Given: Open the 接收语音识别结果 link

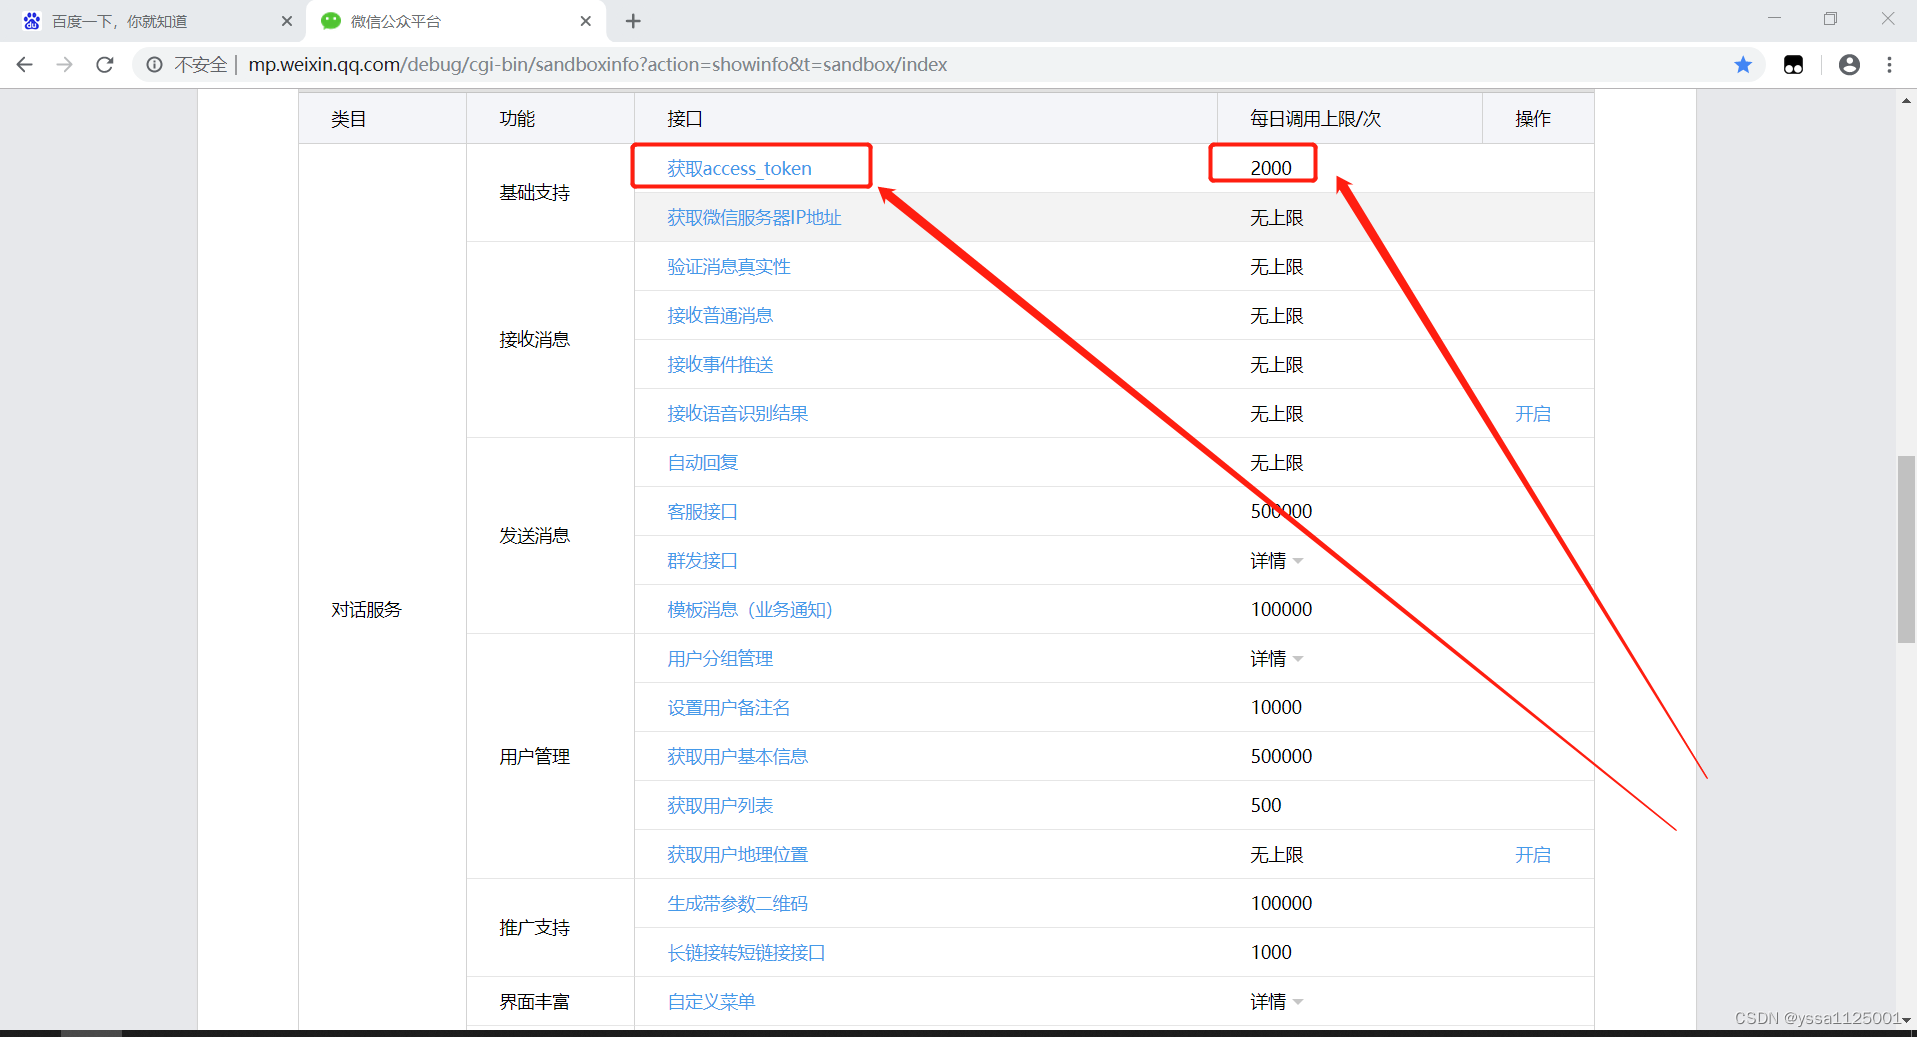Looking at the screenshot, I should pyautogui.click(x=737, y=414).
